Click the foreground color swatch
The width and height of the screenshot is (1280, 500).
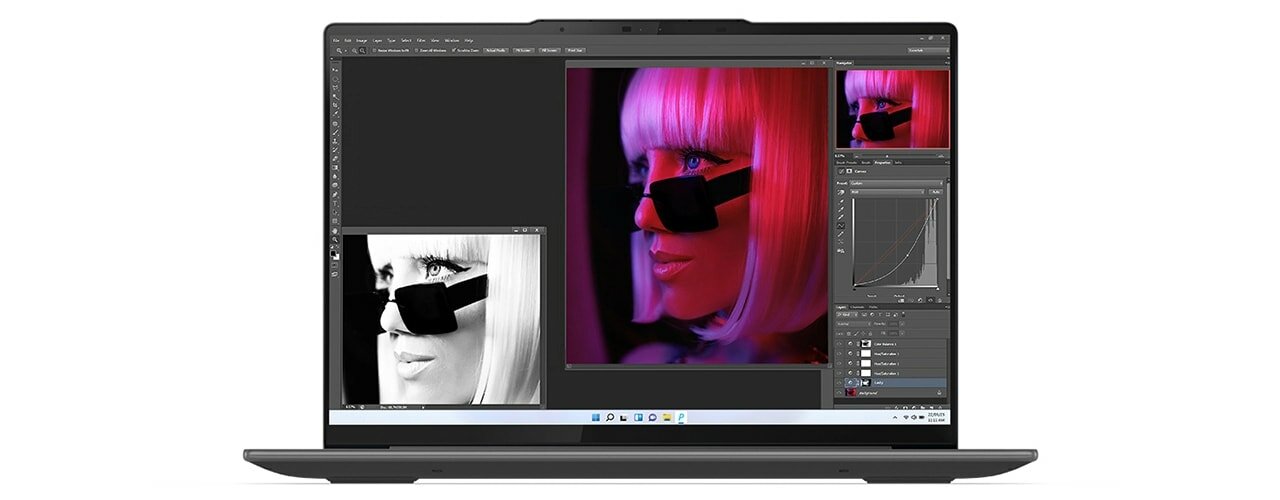pyautogui.click(x=334, y=253)
